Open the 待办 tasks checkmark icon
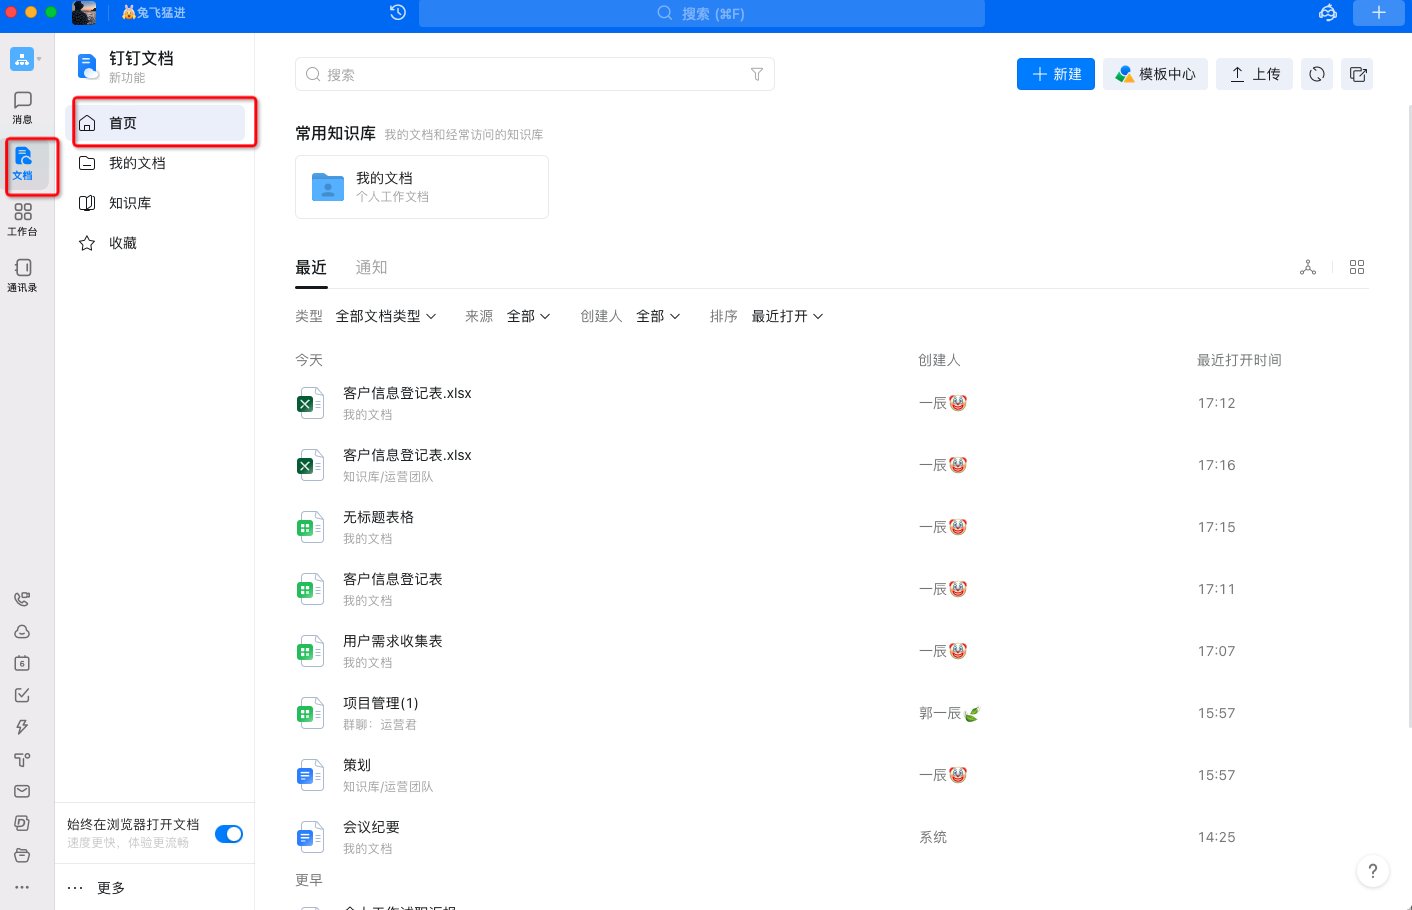This screenshot has width=1412, height=910. pyautogui.click(x=22, y=695)
